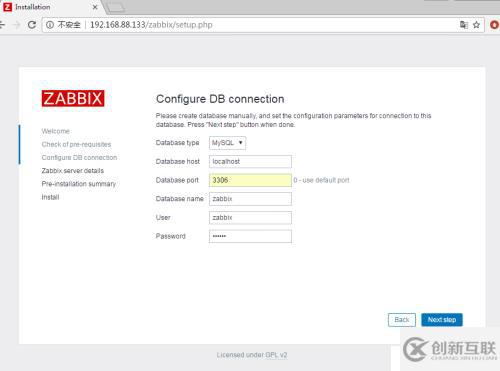500x371 pixels.
Task: Click the Database host label
Action: pyautogui.click(x=178, y=162)
